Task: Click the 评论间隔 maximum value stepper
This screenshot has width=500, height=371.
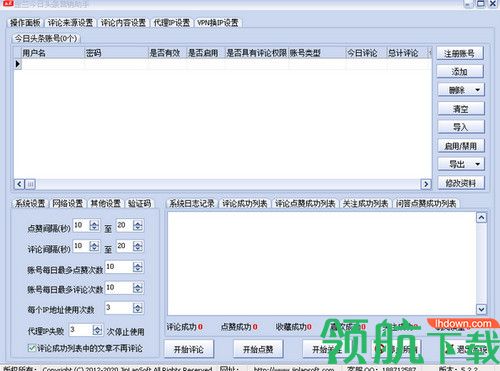Action: coord(138,246)
